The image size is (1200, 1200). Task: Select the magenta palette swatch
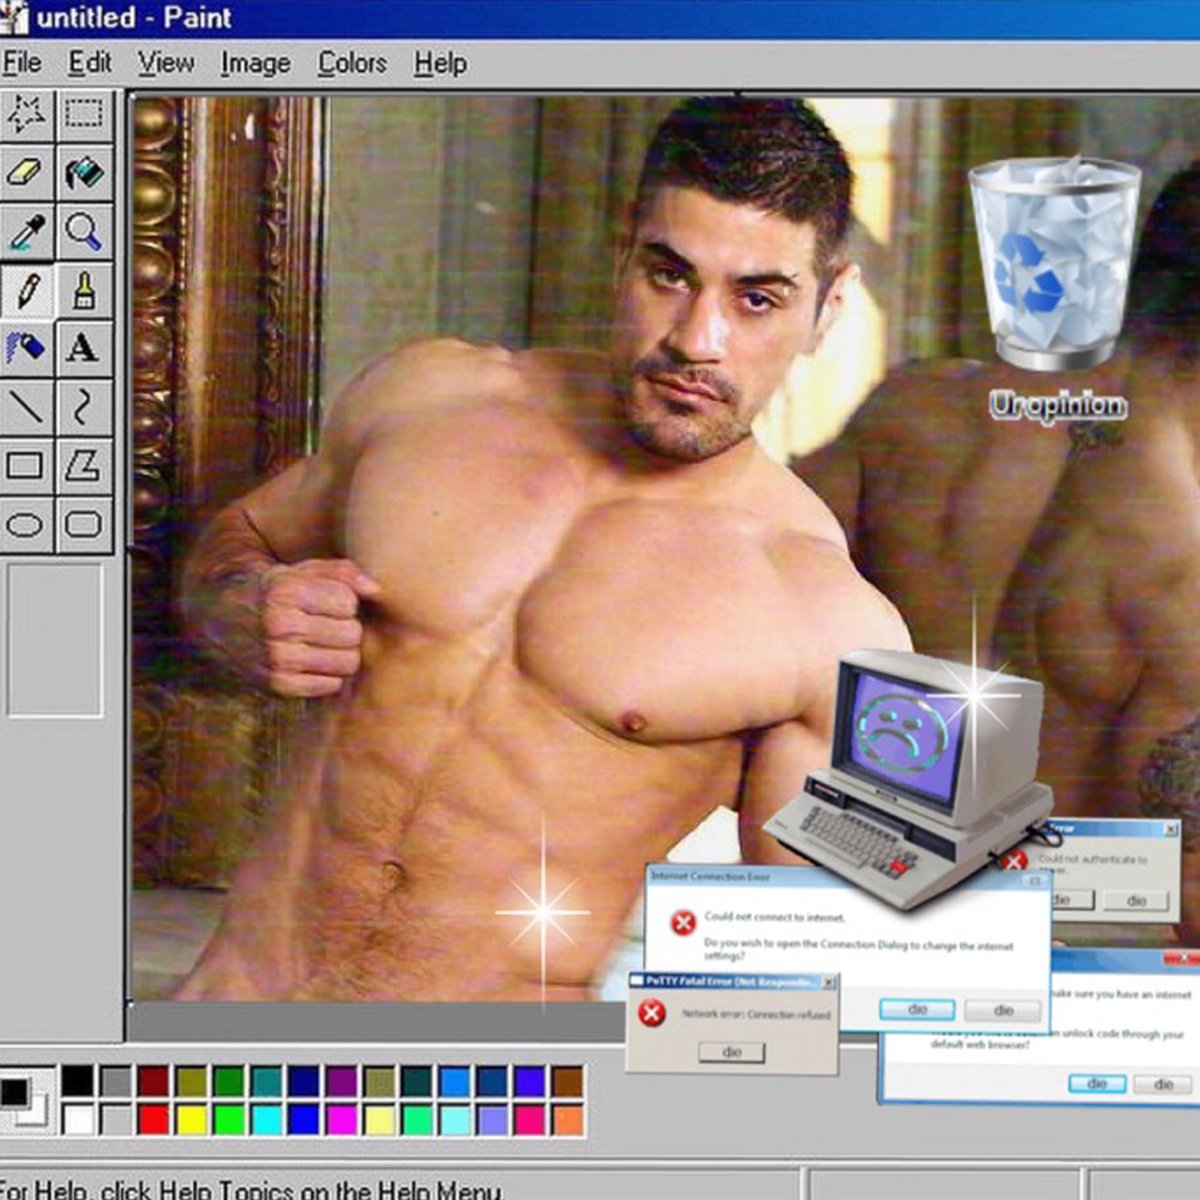341,1118
